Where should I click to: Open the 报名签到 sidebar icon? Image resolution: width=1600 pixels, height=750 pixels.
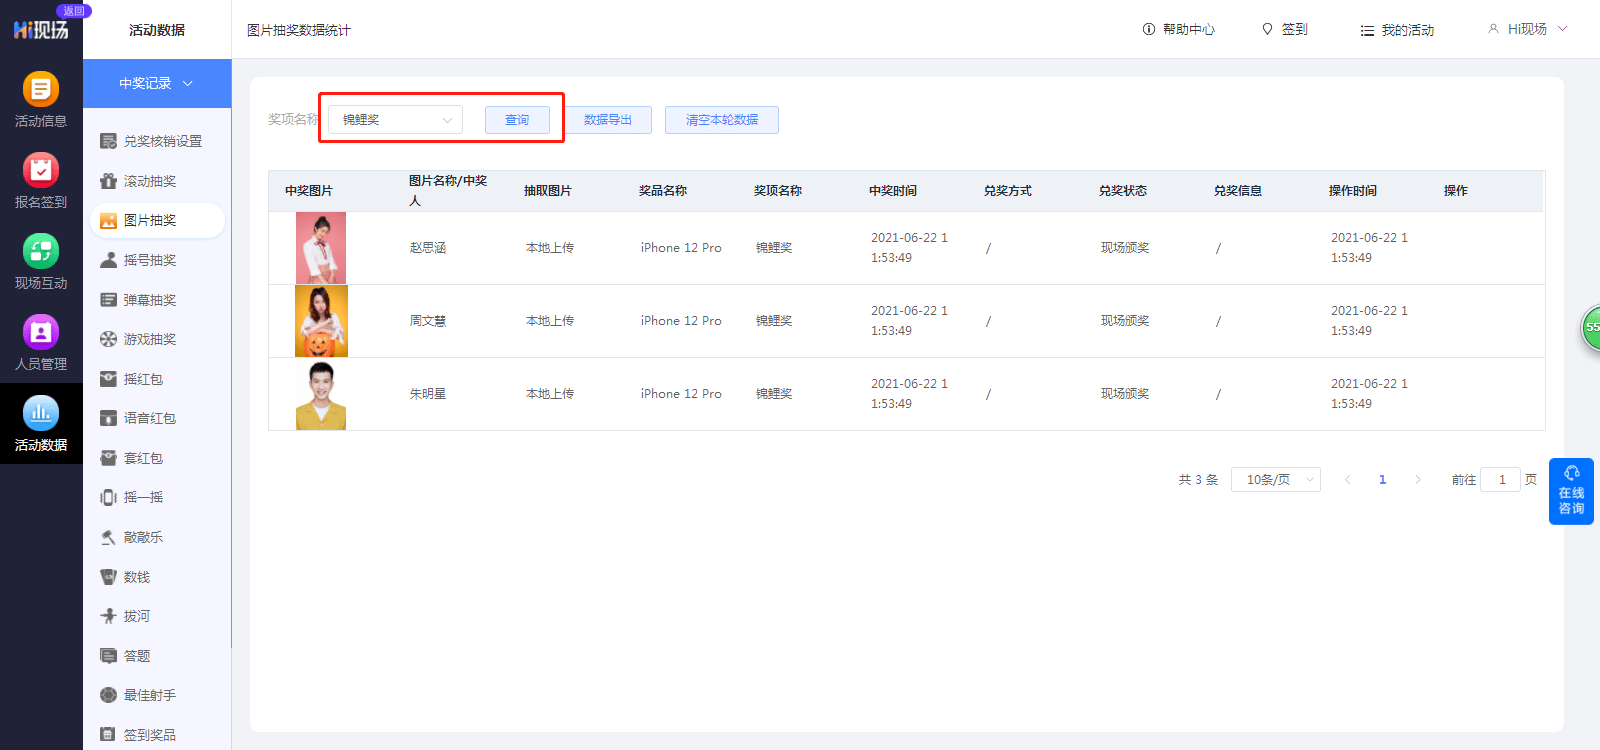click(40, 172)
